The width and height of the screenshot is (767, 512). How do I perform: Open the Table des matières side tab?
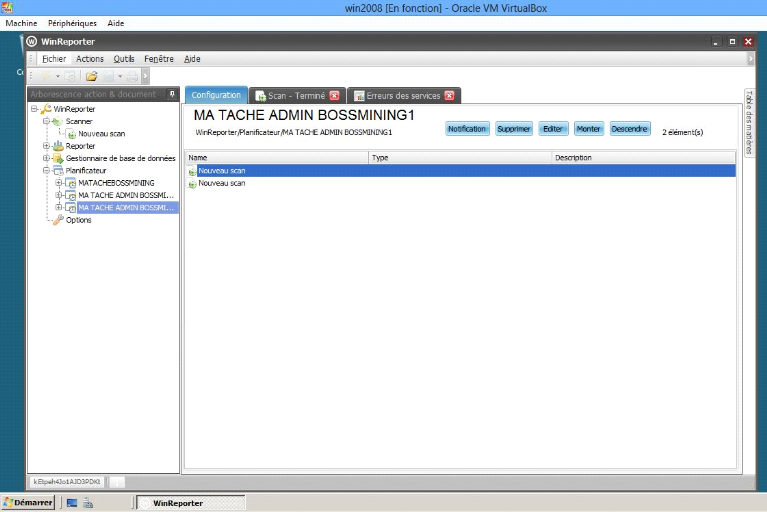click(749, 122)
